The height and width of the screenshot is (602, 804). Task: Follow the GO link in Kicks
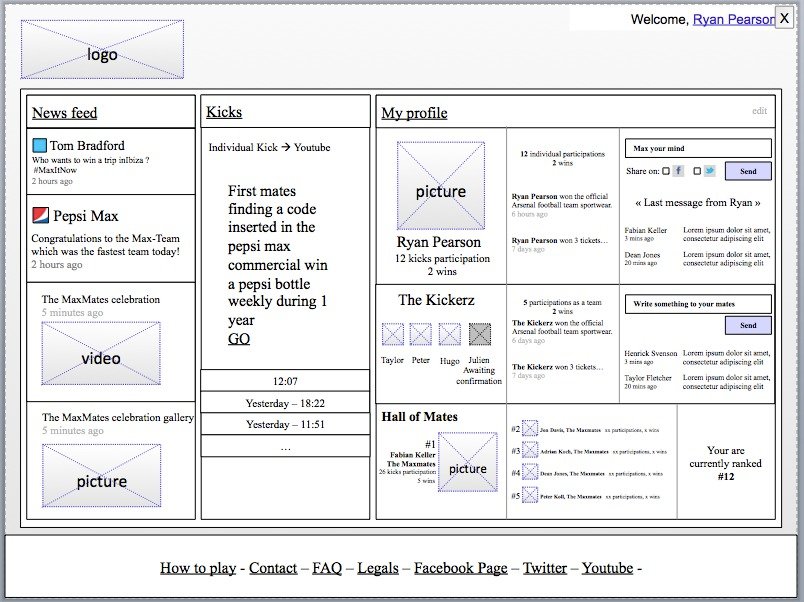pos(239,339)
